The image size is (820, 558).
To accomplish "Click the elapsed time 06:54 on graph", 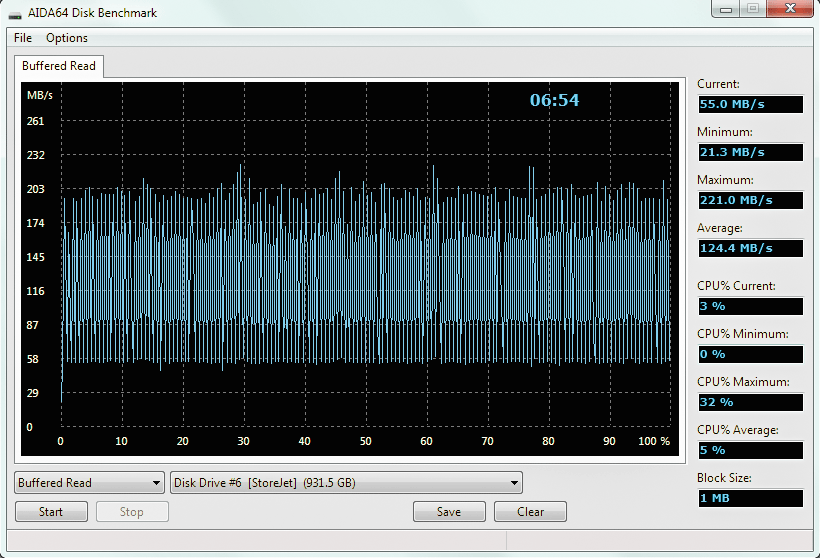I will pyautogui.click(x=554, y=100).
